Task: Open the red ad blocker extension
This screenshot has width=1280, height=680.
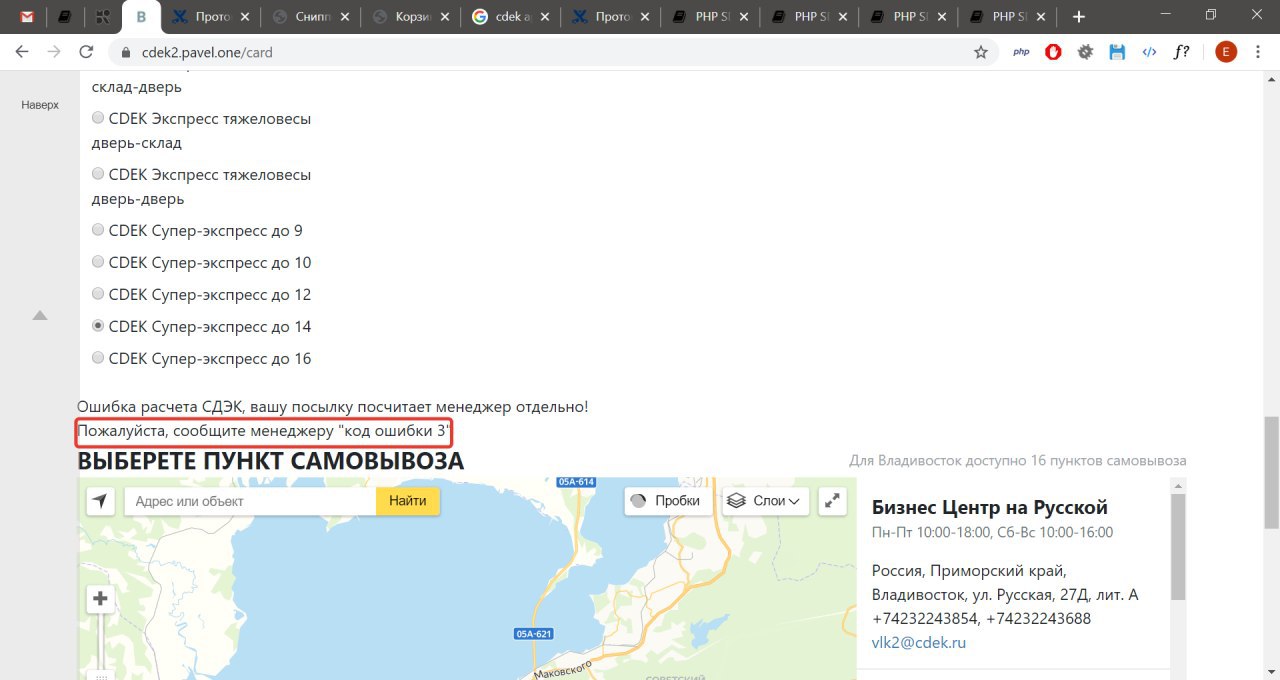Action: (1053, 52)
